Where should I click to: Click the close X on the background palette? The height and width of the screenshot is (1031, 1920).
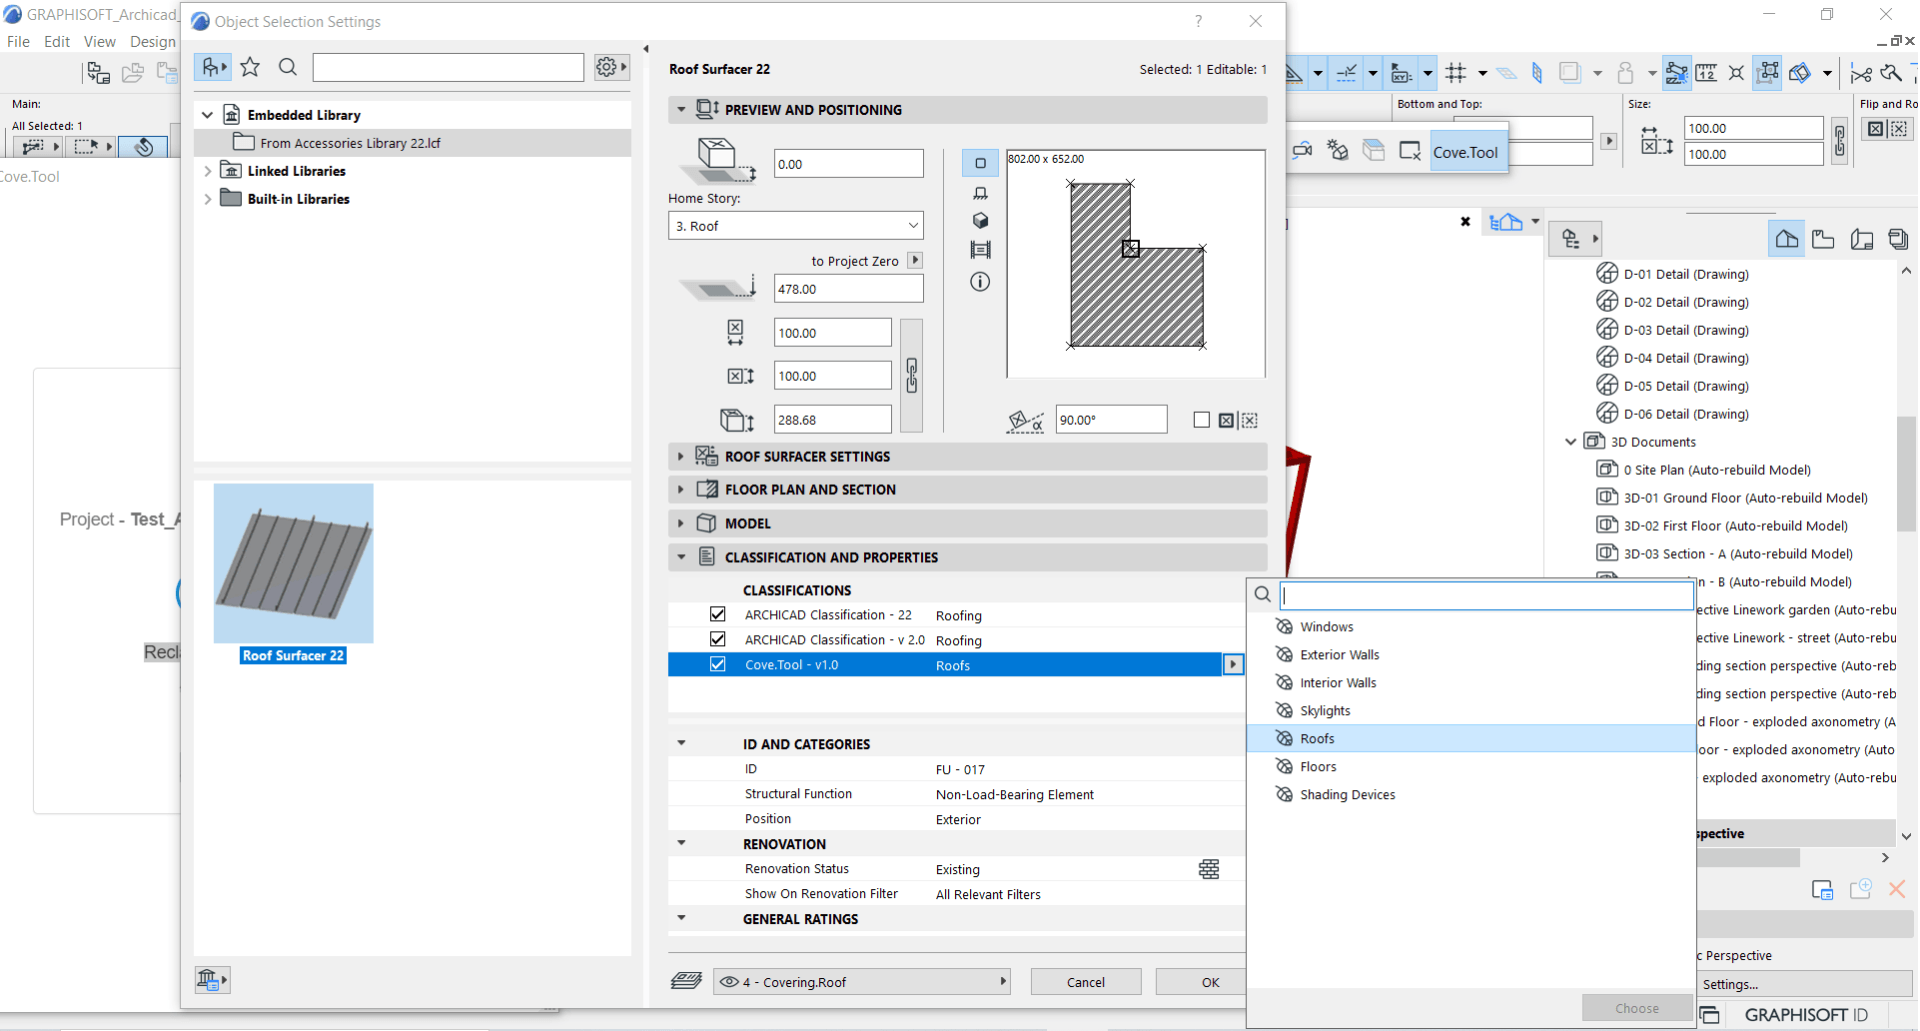pos(1465,221)
